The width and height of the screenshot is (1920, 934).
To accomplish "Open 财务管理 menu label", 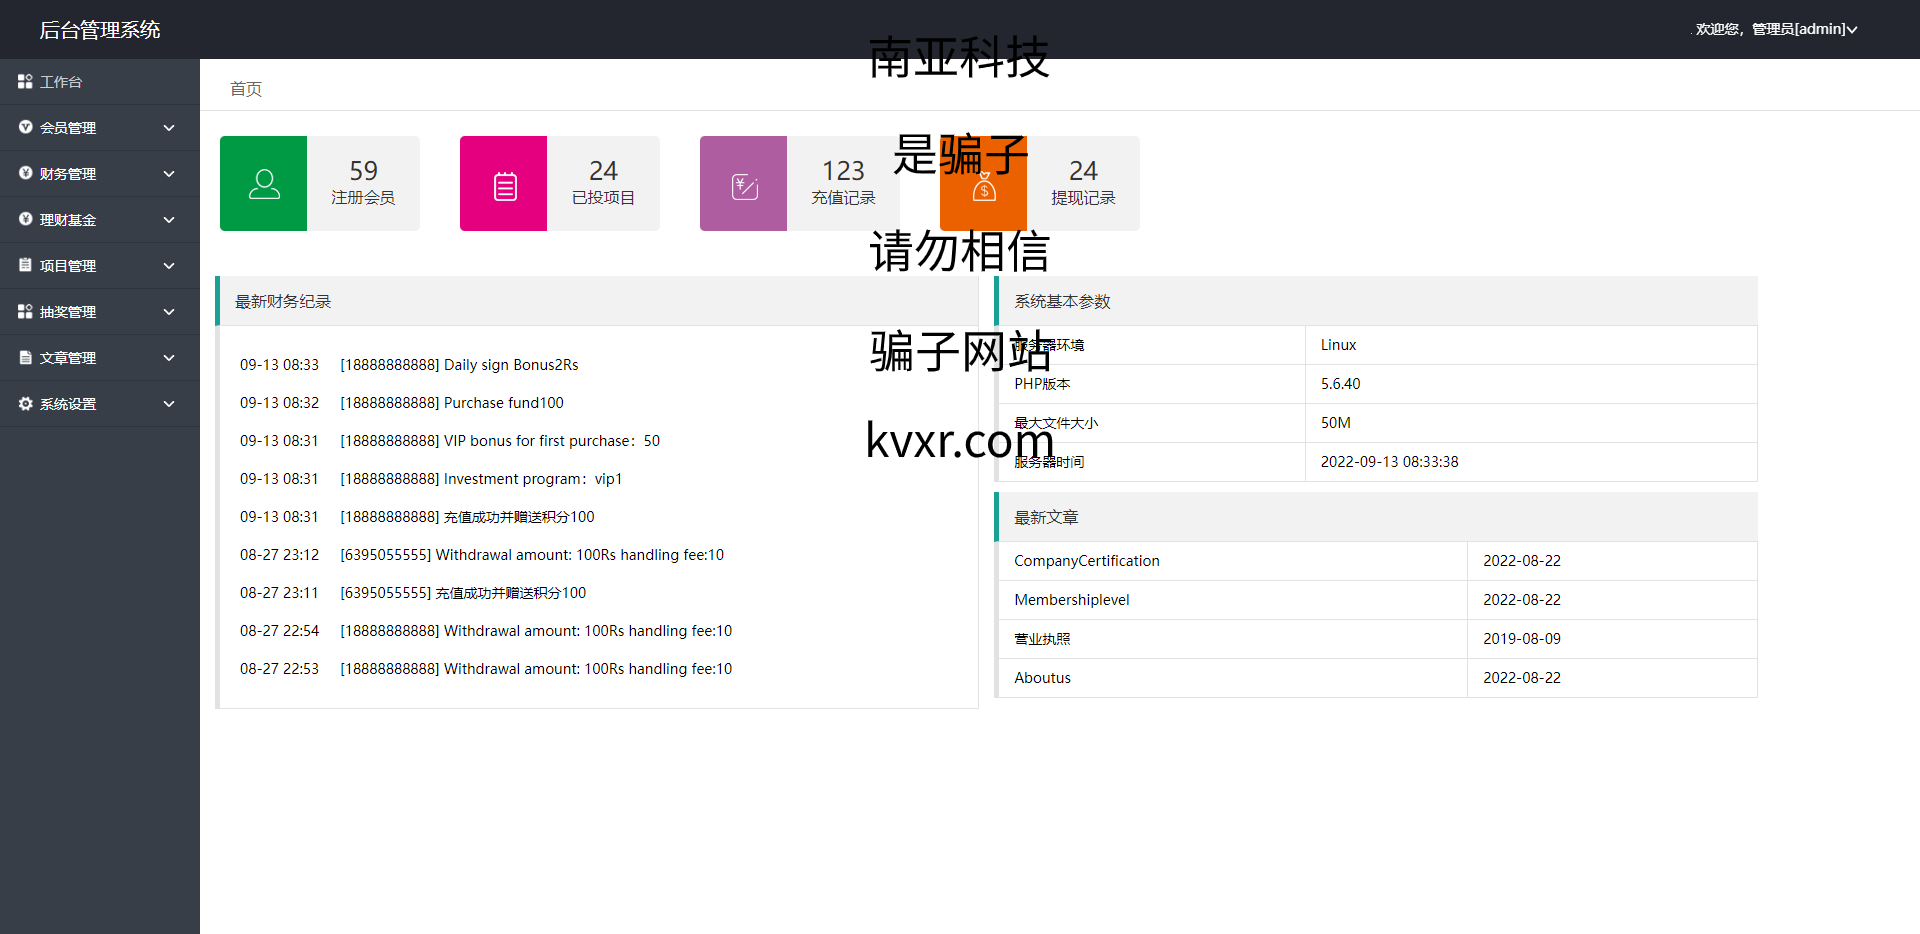I will pos(68,174).
